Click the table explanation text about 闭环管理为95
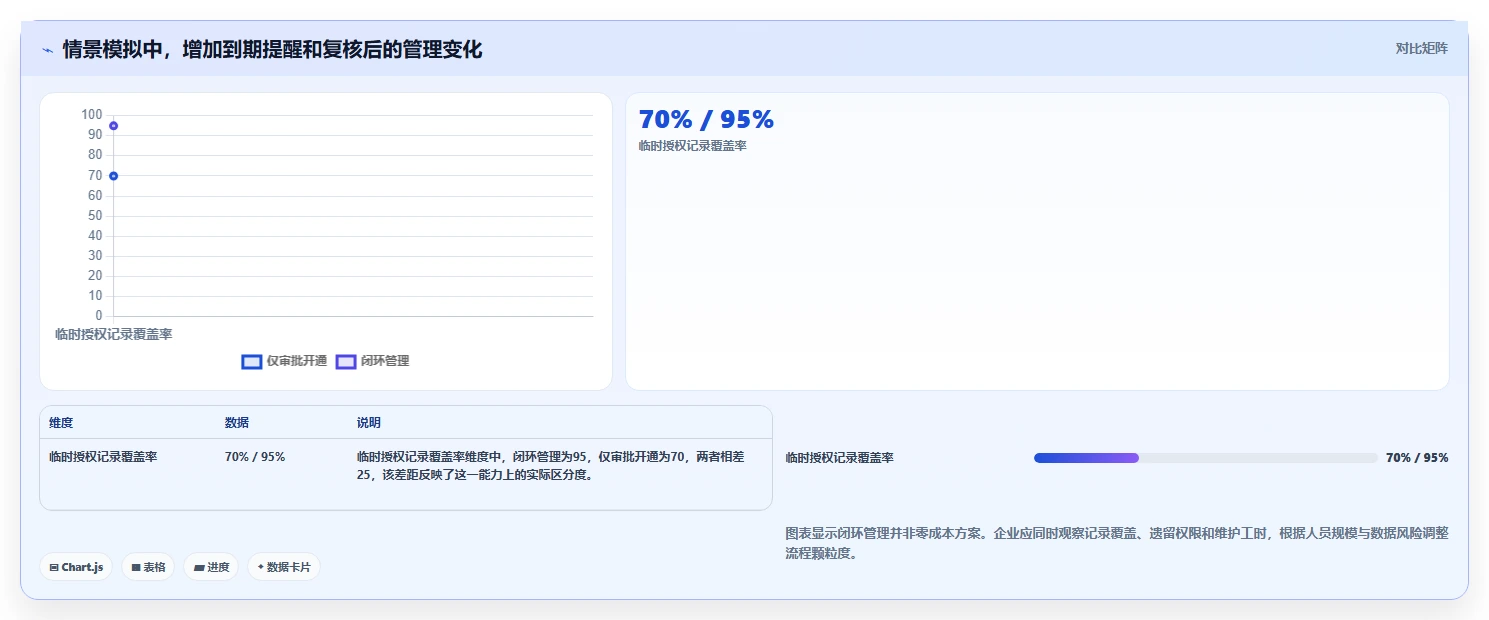This screenshot has width=1489, height=620. pyautogui.click(x=551, y=466)
